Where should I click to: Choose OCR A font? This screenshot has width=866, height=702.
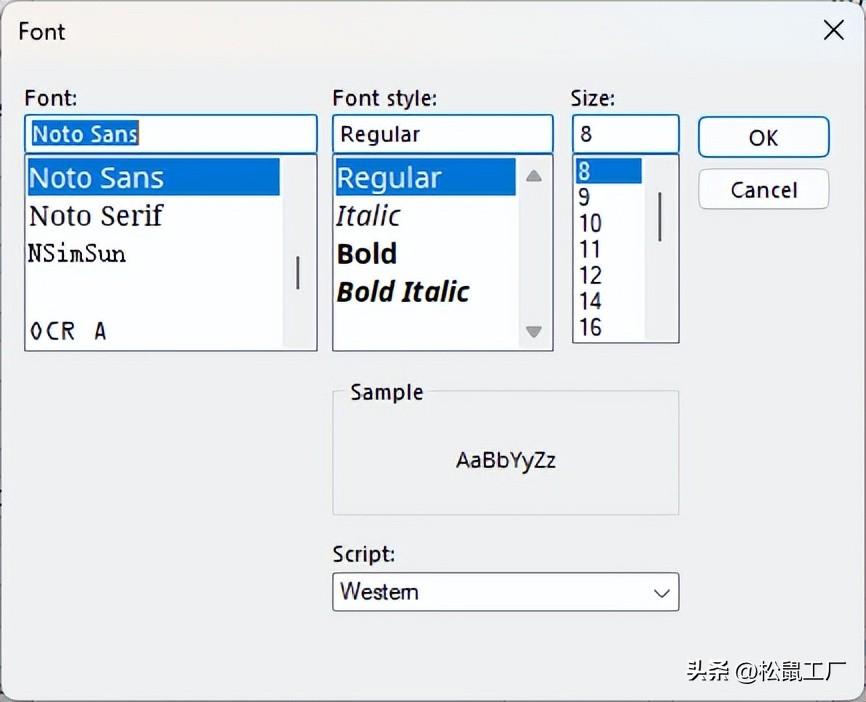click(68, 331)
